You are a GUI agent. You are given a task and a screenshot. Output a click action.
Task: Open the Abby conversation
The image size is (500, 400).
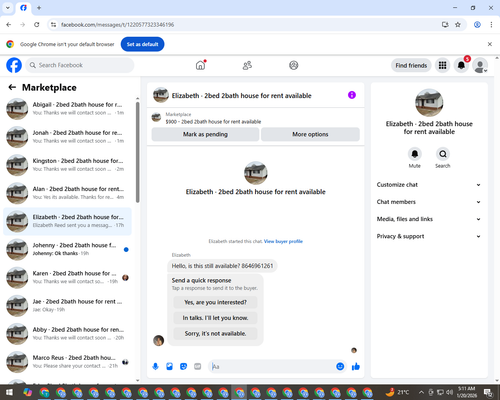pos(67,334)
